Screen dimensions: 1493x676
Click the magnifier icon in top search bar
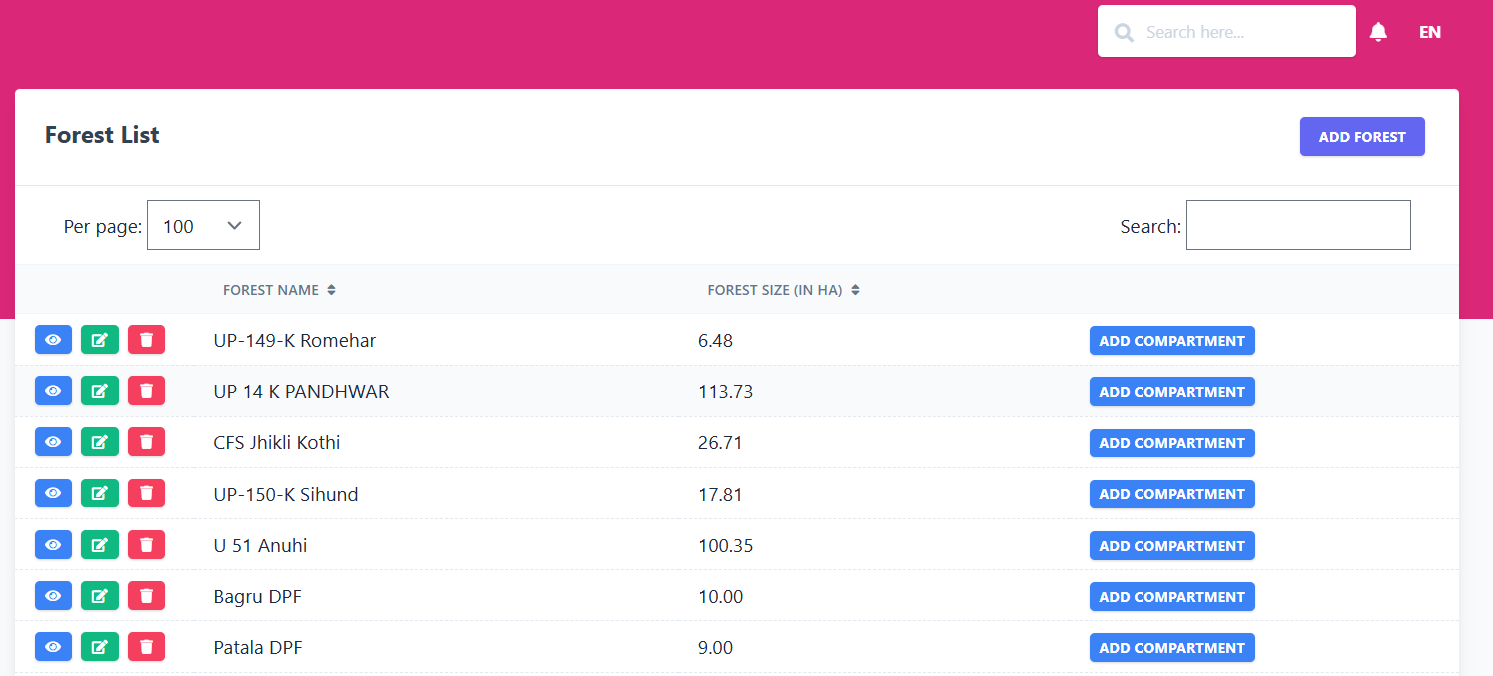(x=1123, y=31)
